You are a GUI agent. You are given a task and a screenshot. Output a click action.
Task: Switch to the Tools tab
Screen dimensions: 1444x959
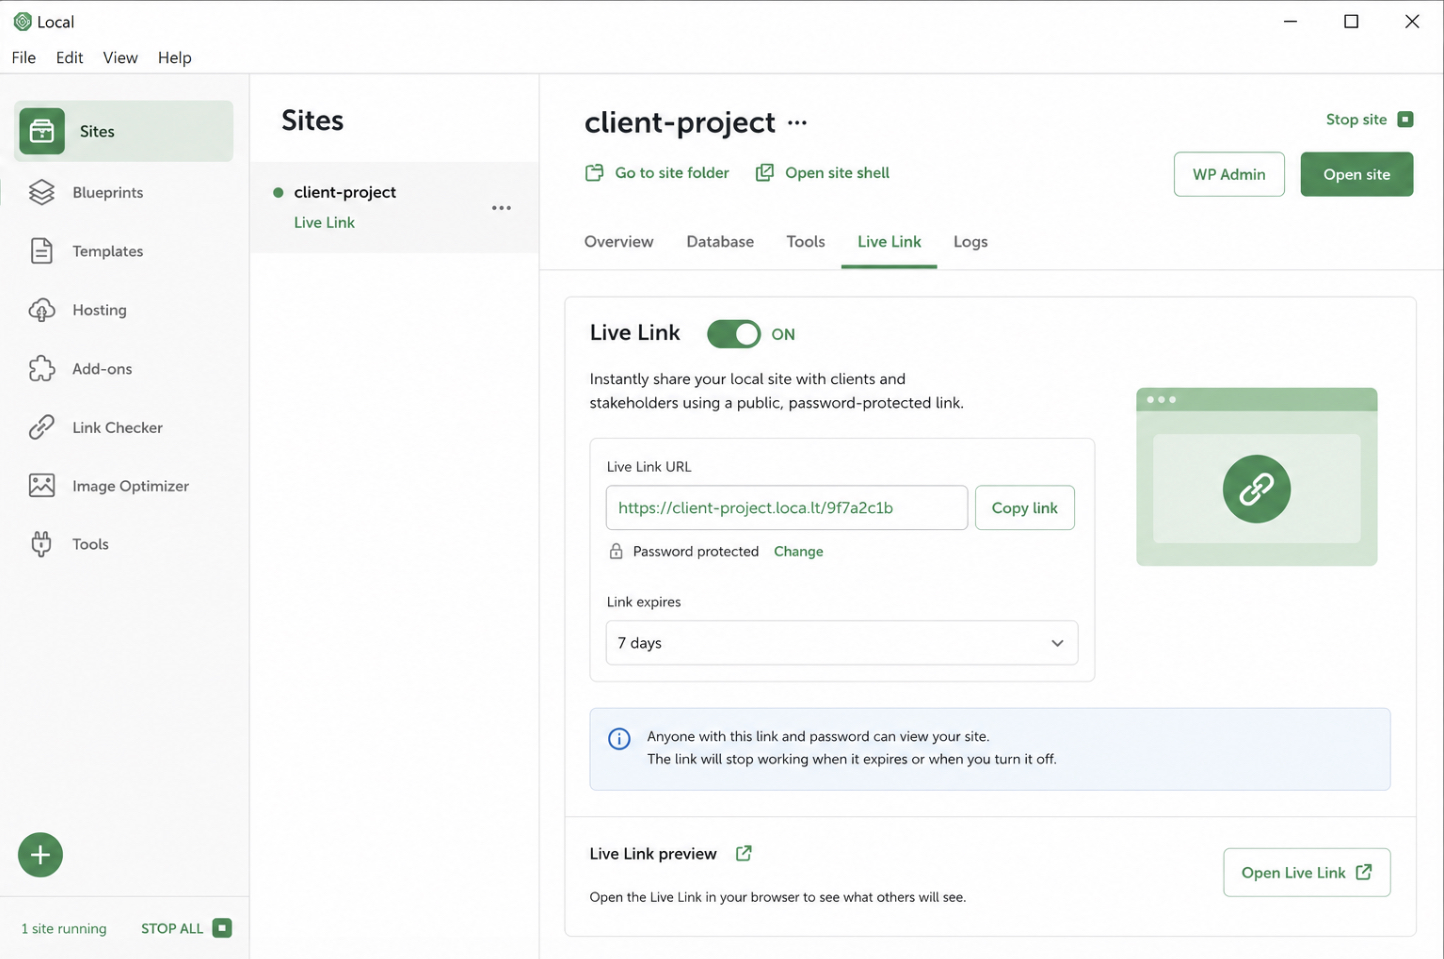(x=805, y=242)
